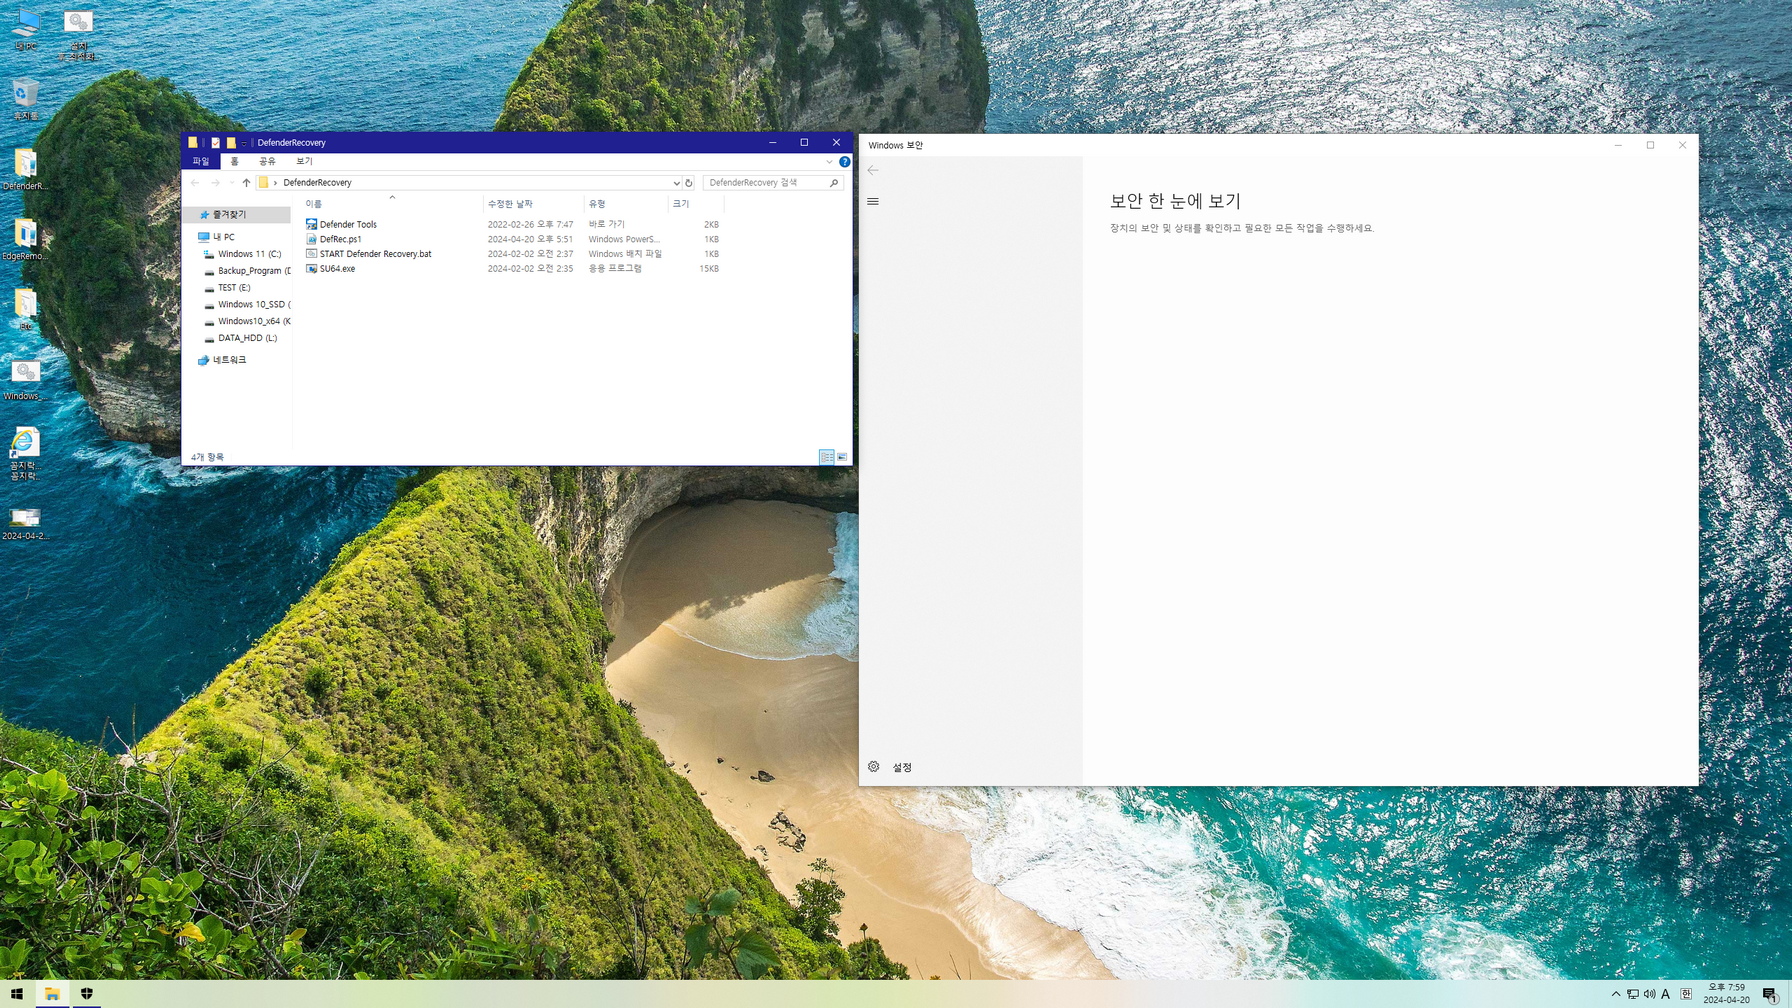The height and width of the screenshot is (1008, 1792).
Task: Select the START Defender Recovery.bat file icon
Action: (311, 254)
